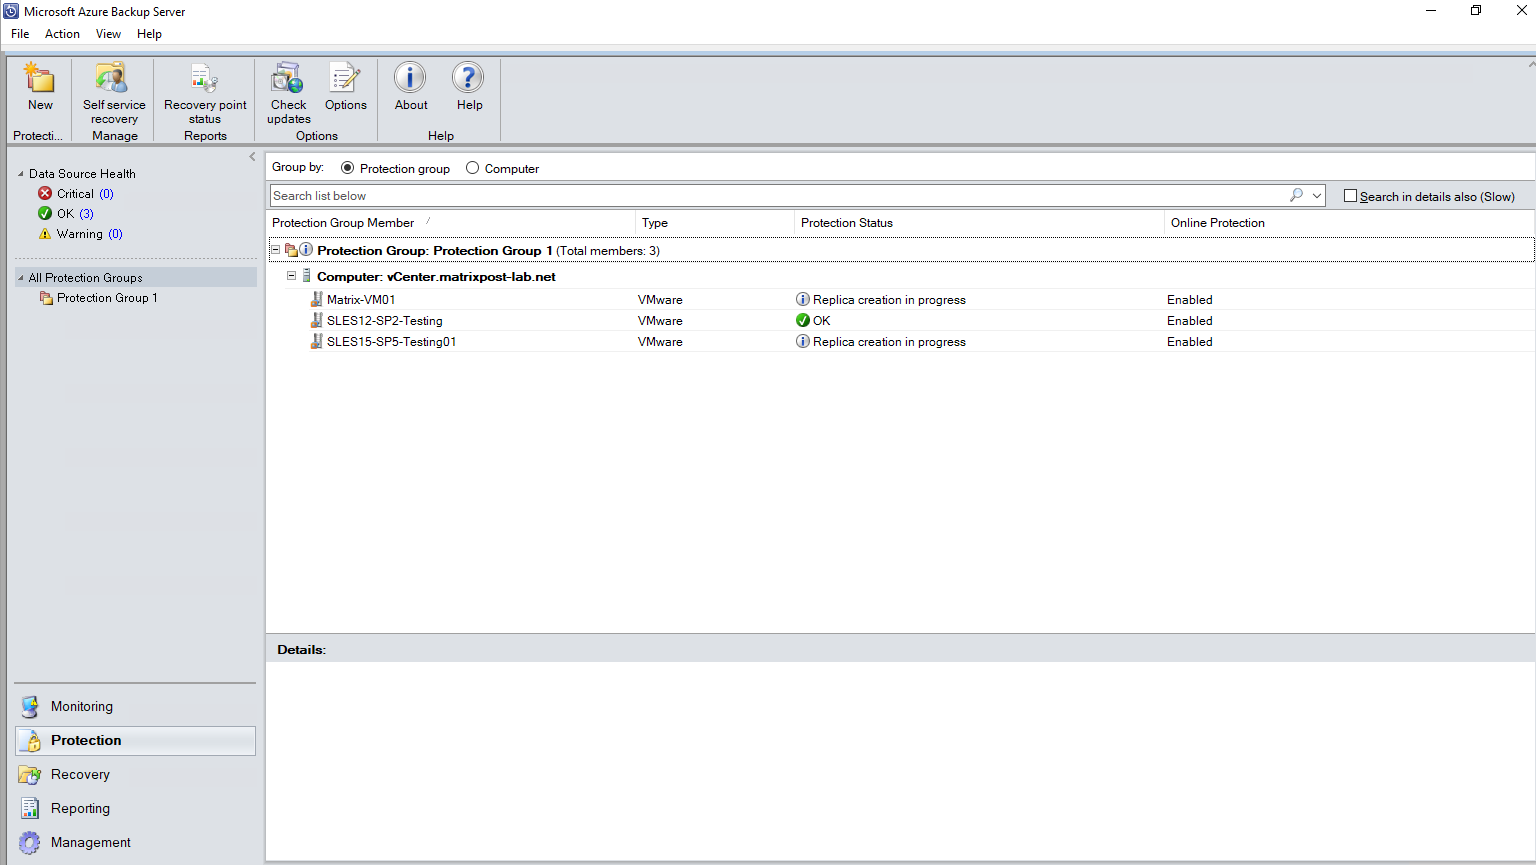Enable Search in details also checkbox
The height and width of the screenshot is (865, 1536).
(1350, 196)
